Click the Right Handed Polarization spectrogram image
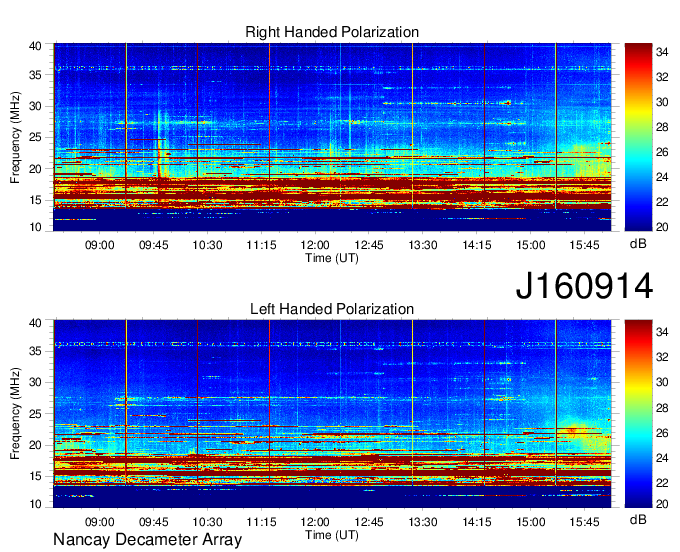680x552 pixels. 332,137
